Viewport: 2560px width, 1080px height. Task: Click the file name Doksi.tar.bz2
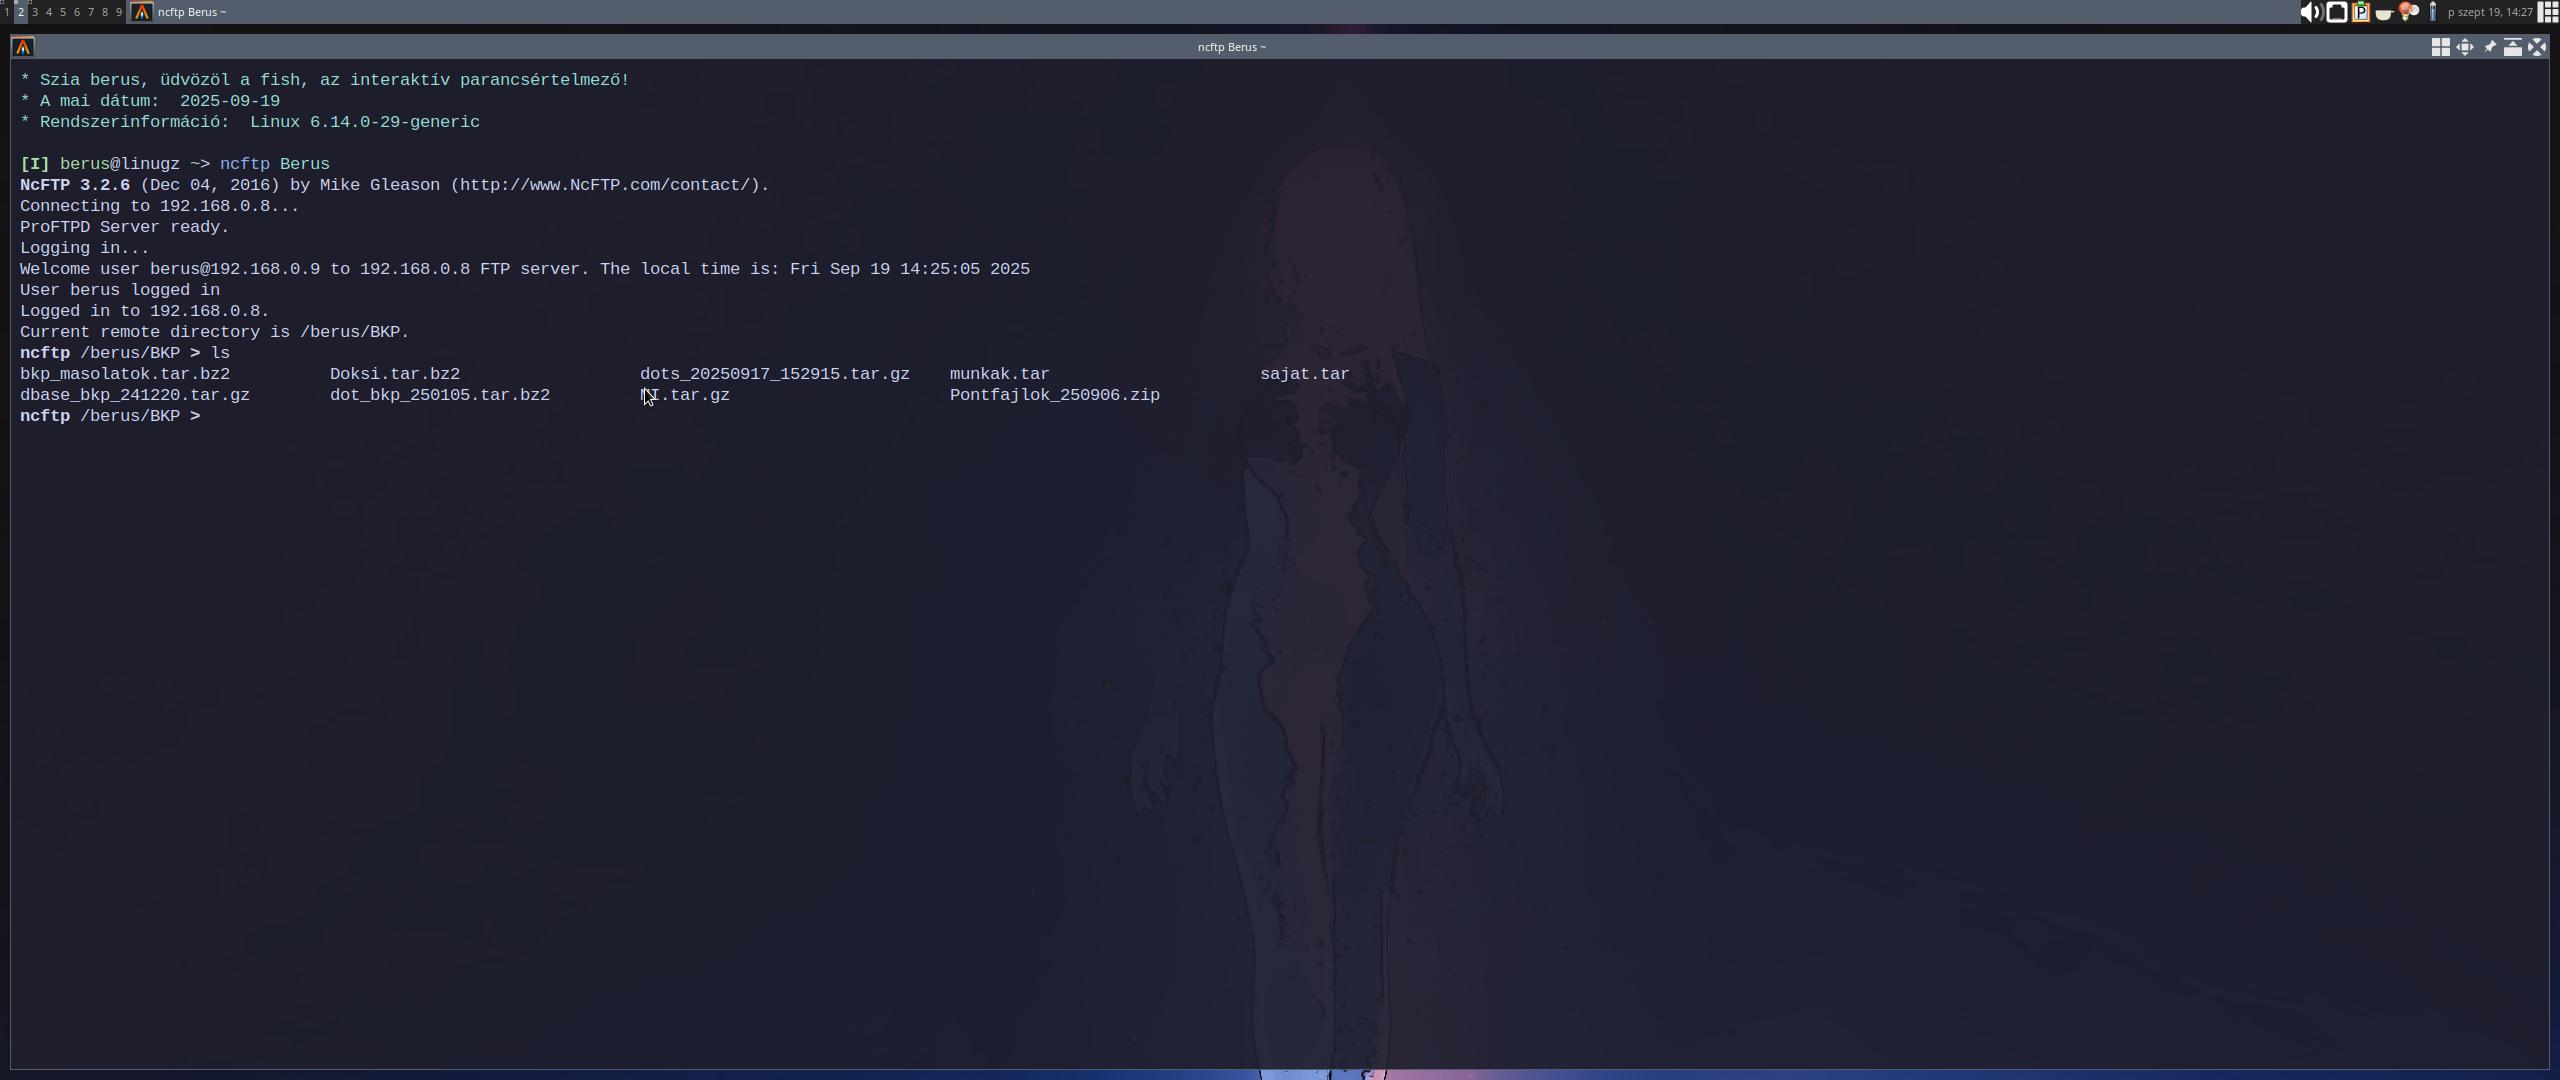pyautogui.click(x=395, y=374)
